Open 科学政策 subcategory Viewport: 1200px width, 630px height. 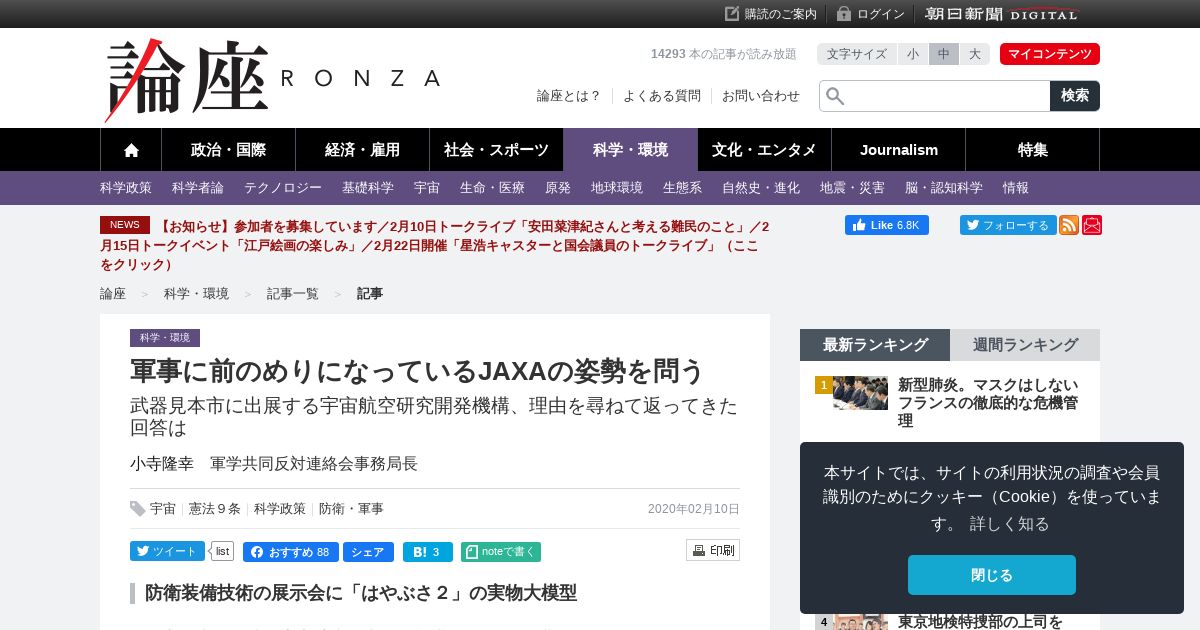pos(126,188)
